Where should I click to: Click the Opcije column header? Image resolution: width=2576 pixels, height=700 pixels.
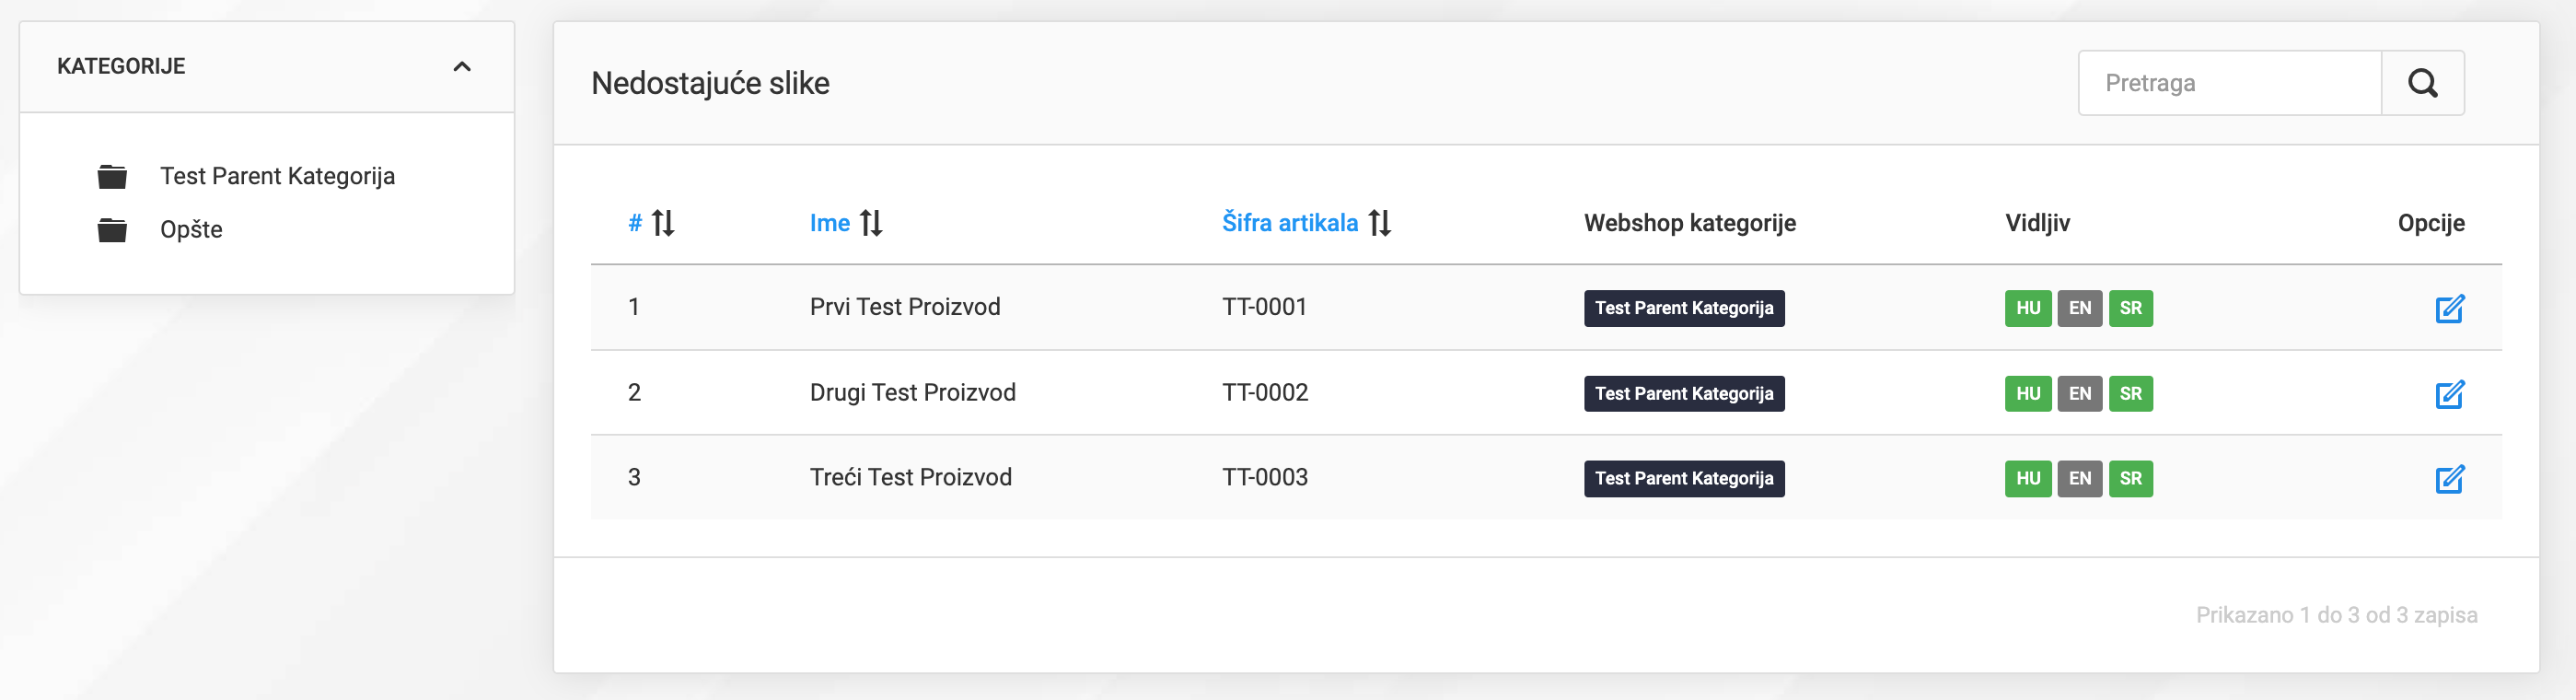[2431, 223]
